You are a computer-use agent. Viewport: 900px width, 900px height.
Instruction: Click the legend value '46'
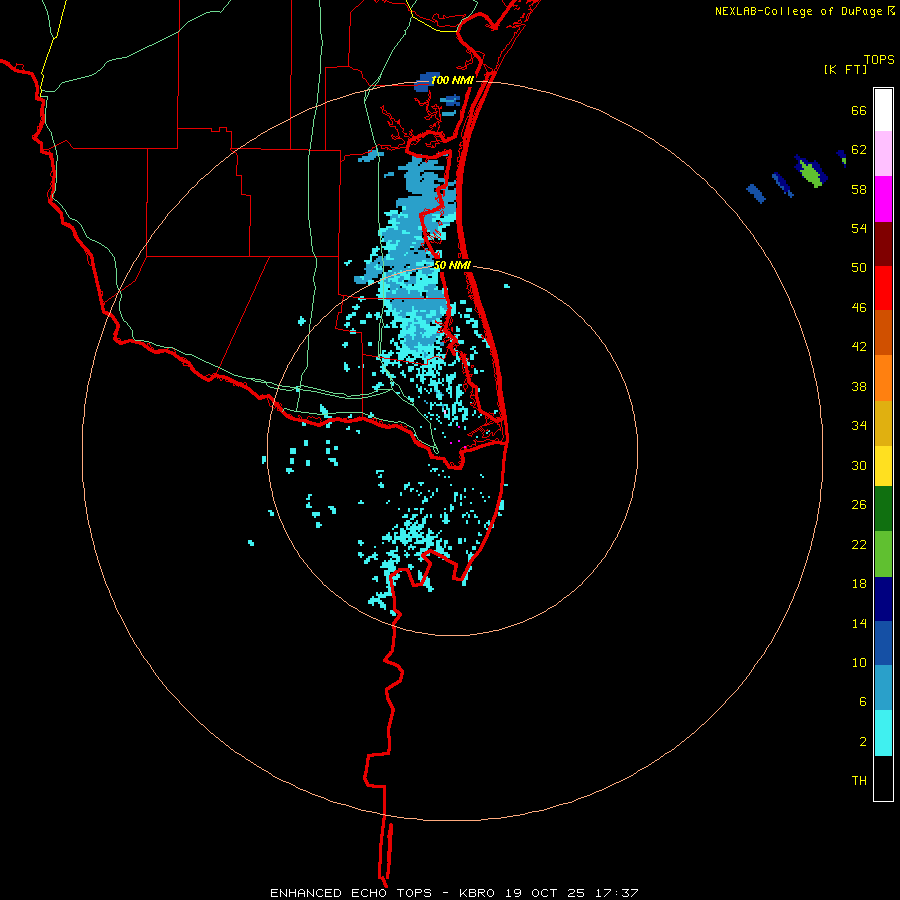[859, 308]
